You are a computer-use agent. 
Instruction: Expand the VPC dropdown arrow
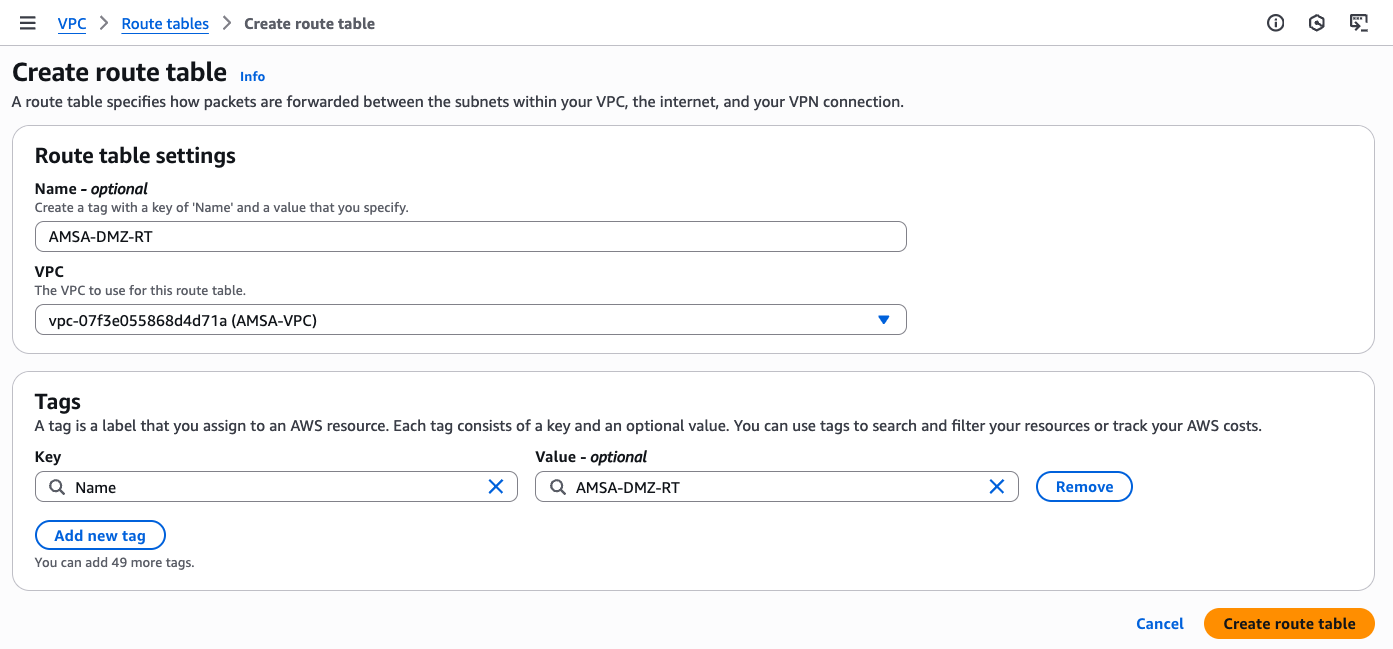(883, 320)
